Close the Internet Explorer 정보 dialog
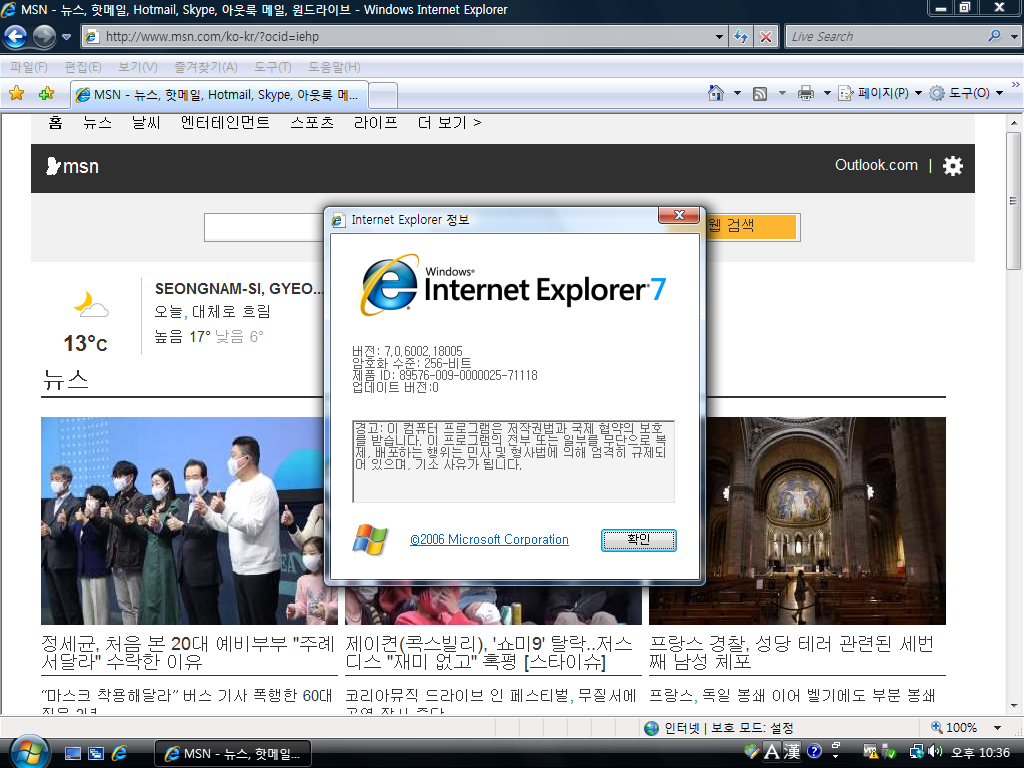This screenshot has height=768, width=1024. pos(679,215)
